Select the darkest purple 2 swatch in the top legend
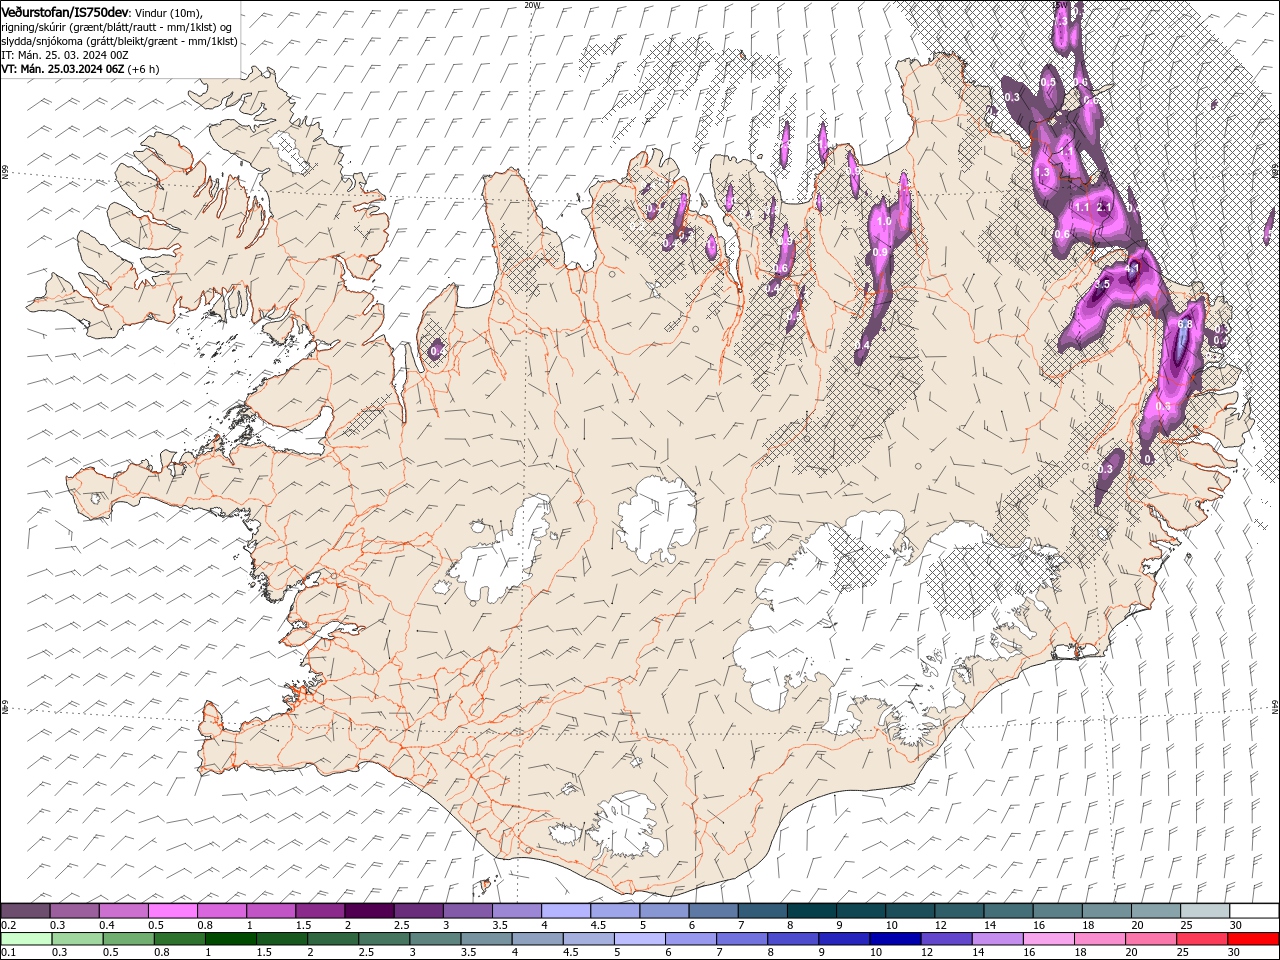The height and width of the screenshot is (960, 1280). pyautogui.click(x=368, y=910)
